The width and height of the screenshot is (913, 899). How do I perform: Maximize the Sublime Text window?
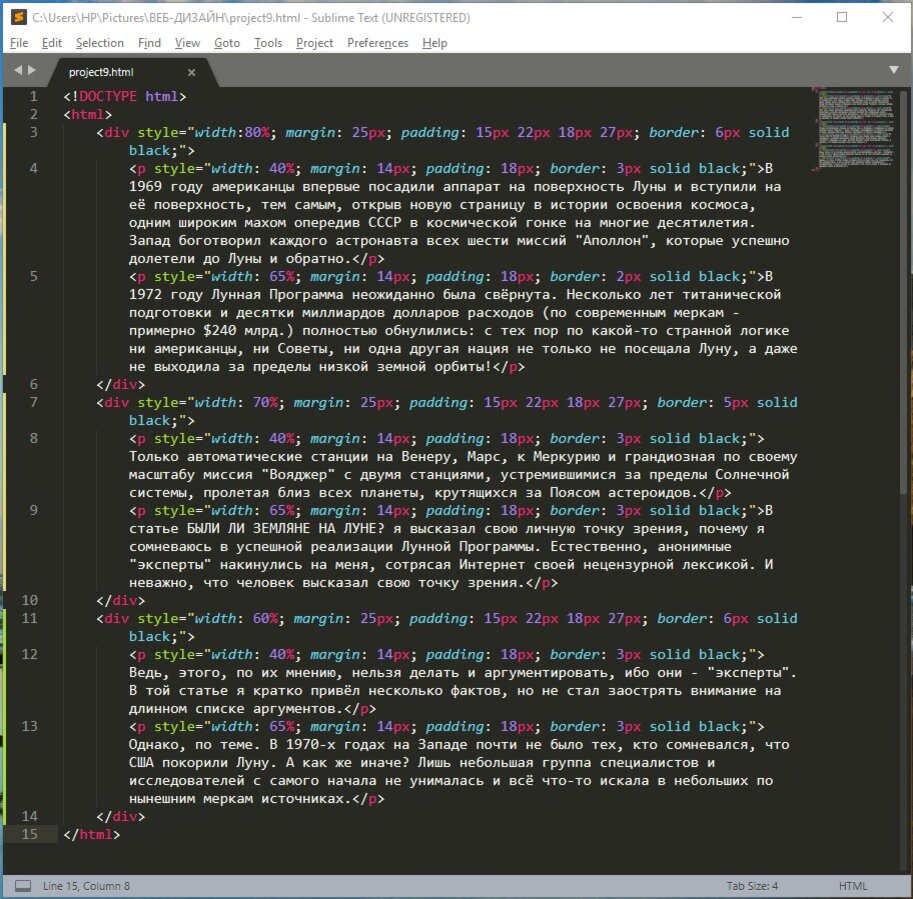coord(842,17)
